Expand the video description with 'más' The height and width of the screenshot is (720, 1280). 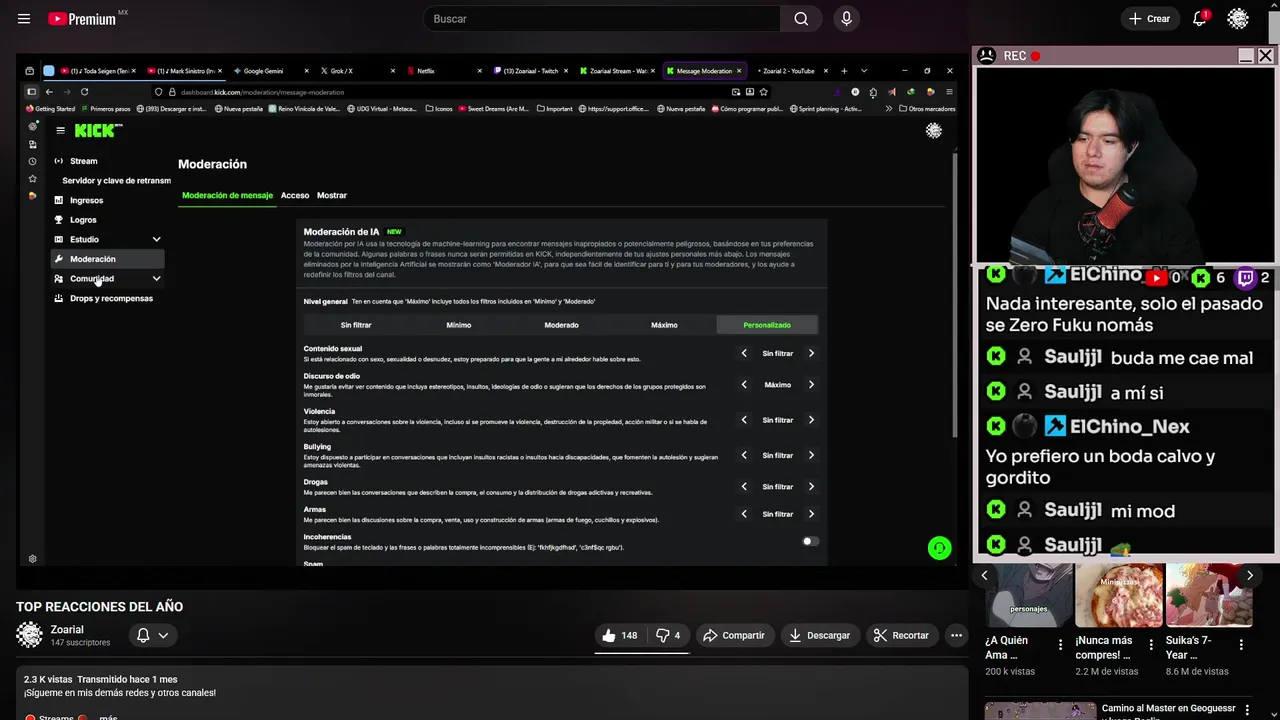(108, 717)
